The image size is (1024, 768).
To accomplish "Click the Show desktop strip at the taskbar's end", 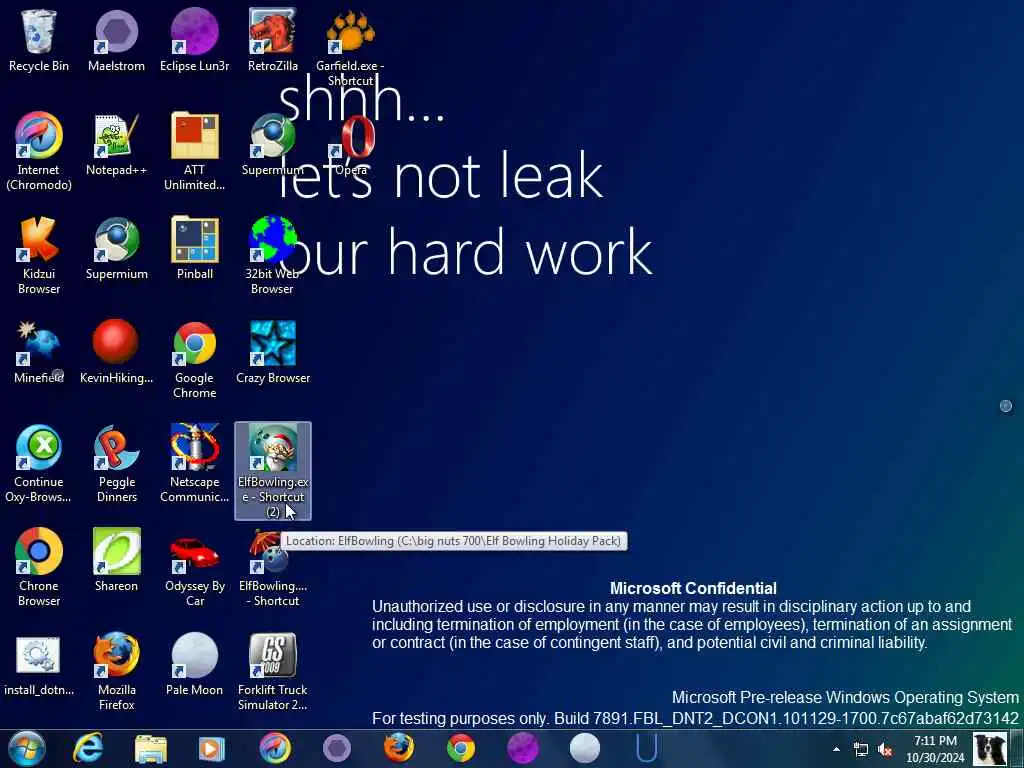I will 1018,748.
